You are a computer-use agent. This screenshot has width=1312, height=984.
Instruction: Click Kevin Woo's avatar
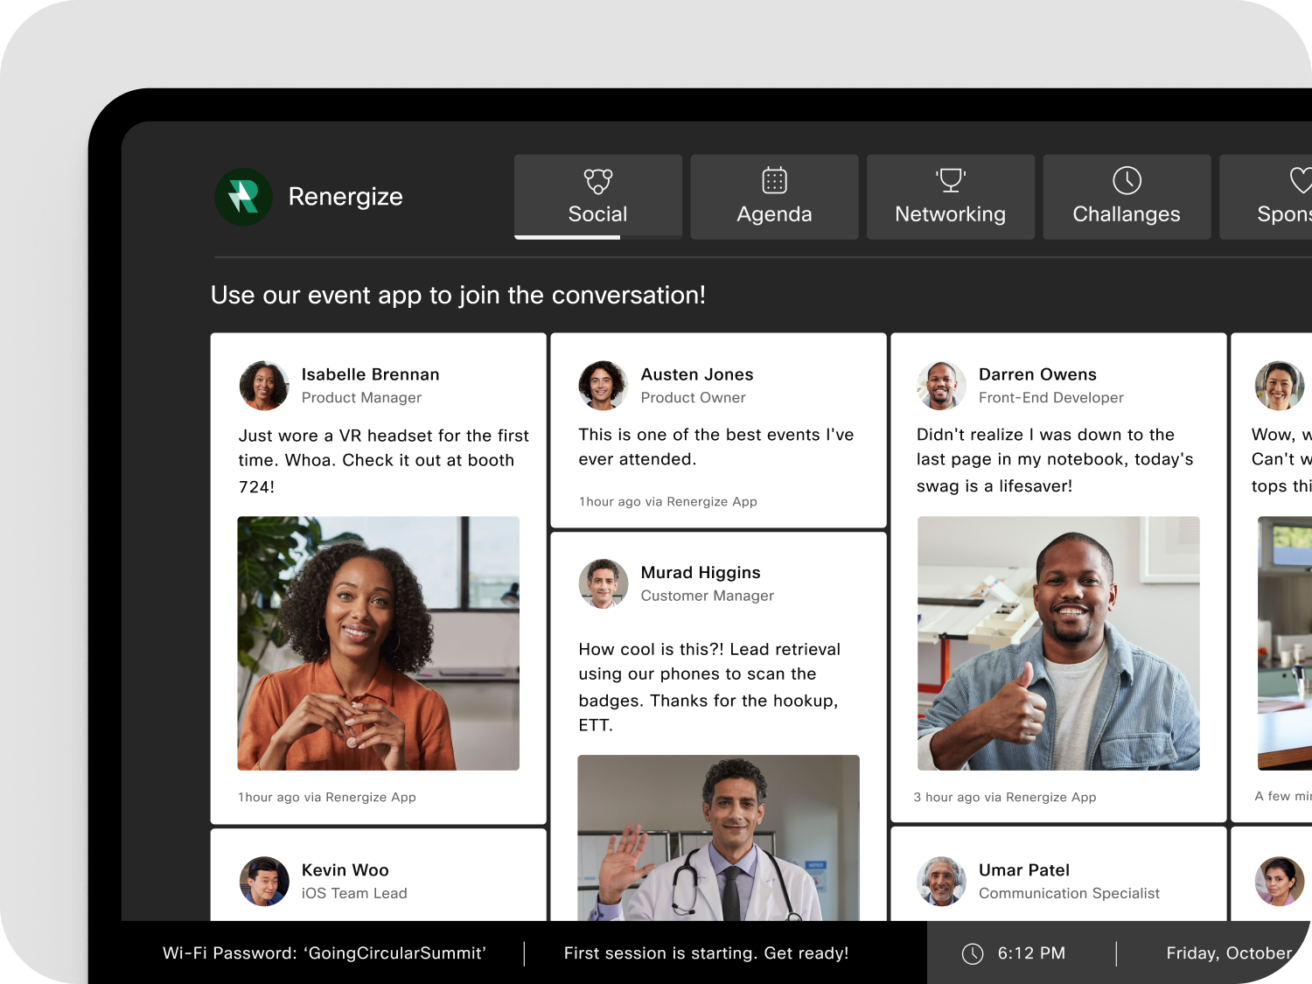(x=264, y=881)
